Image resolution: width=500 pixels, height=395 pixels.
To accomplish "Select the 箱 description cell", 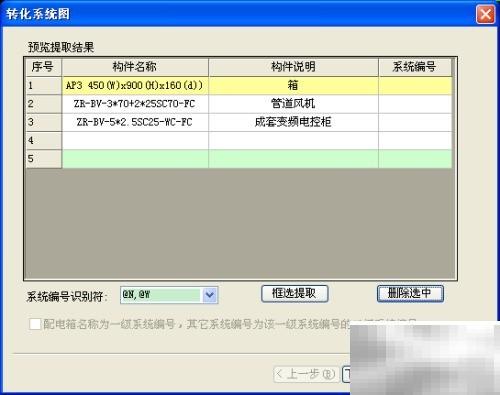I will click(x=293, y=86).
